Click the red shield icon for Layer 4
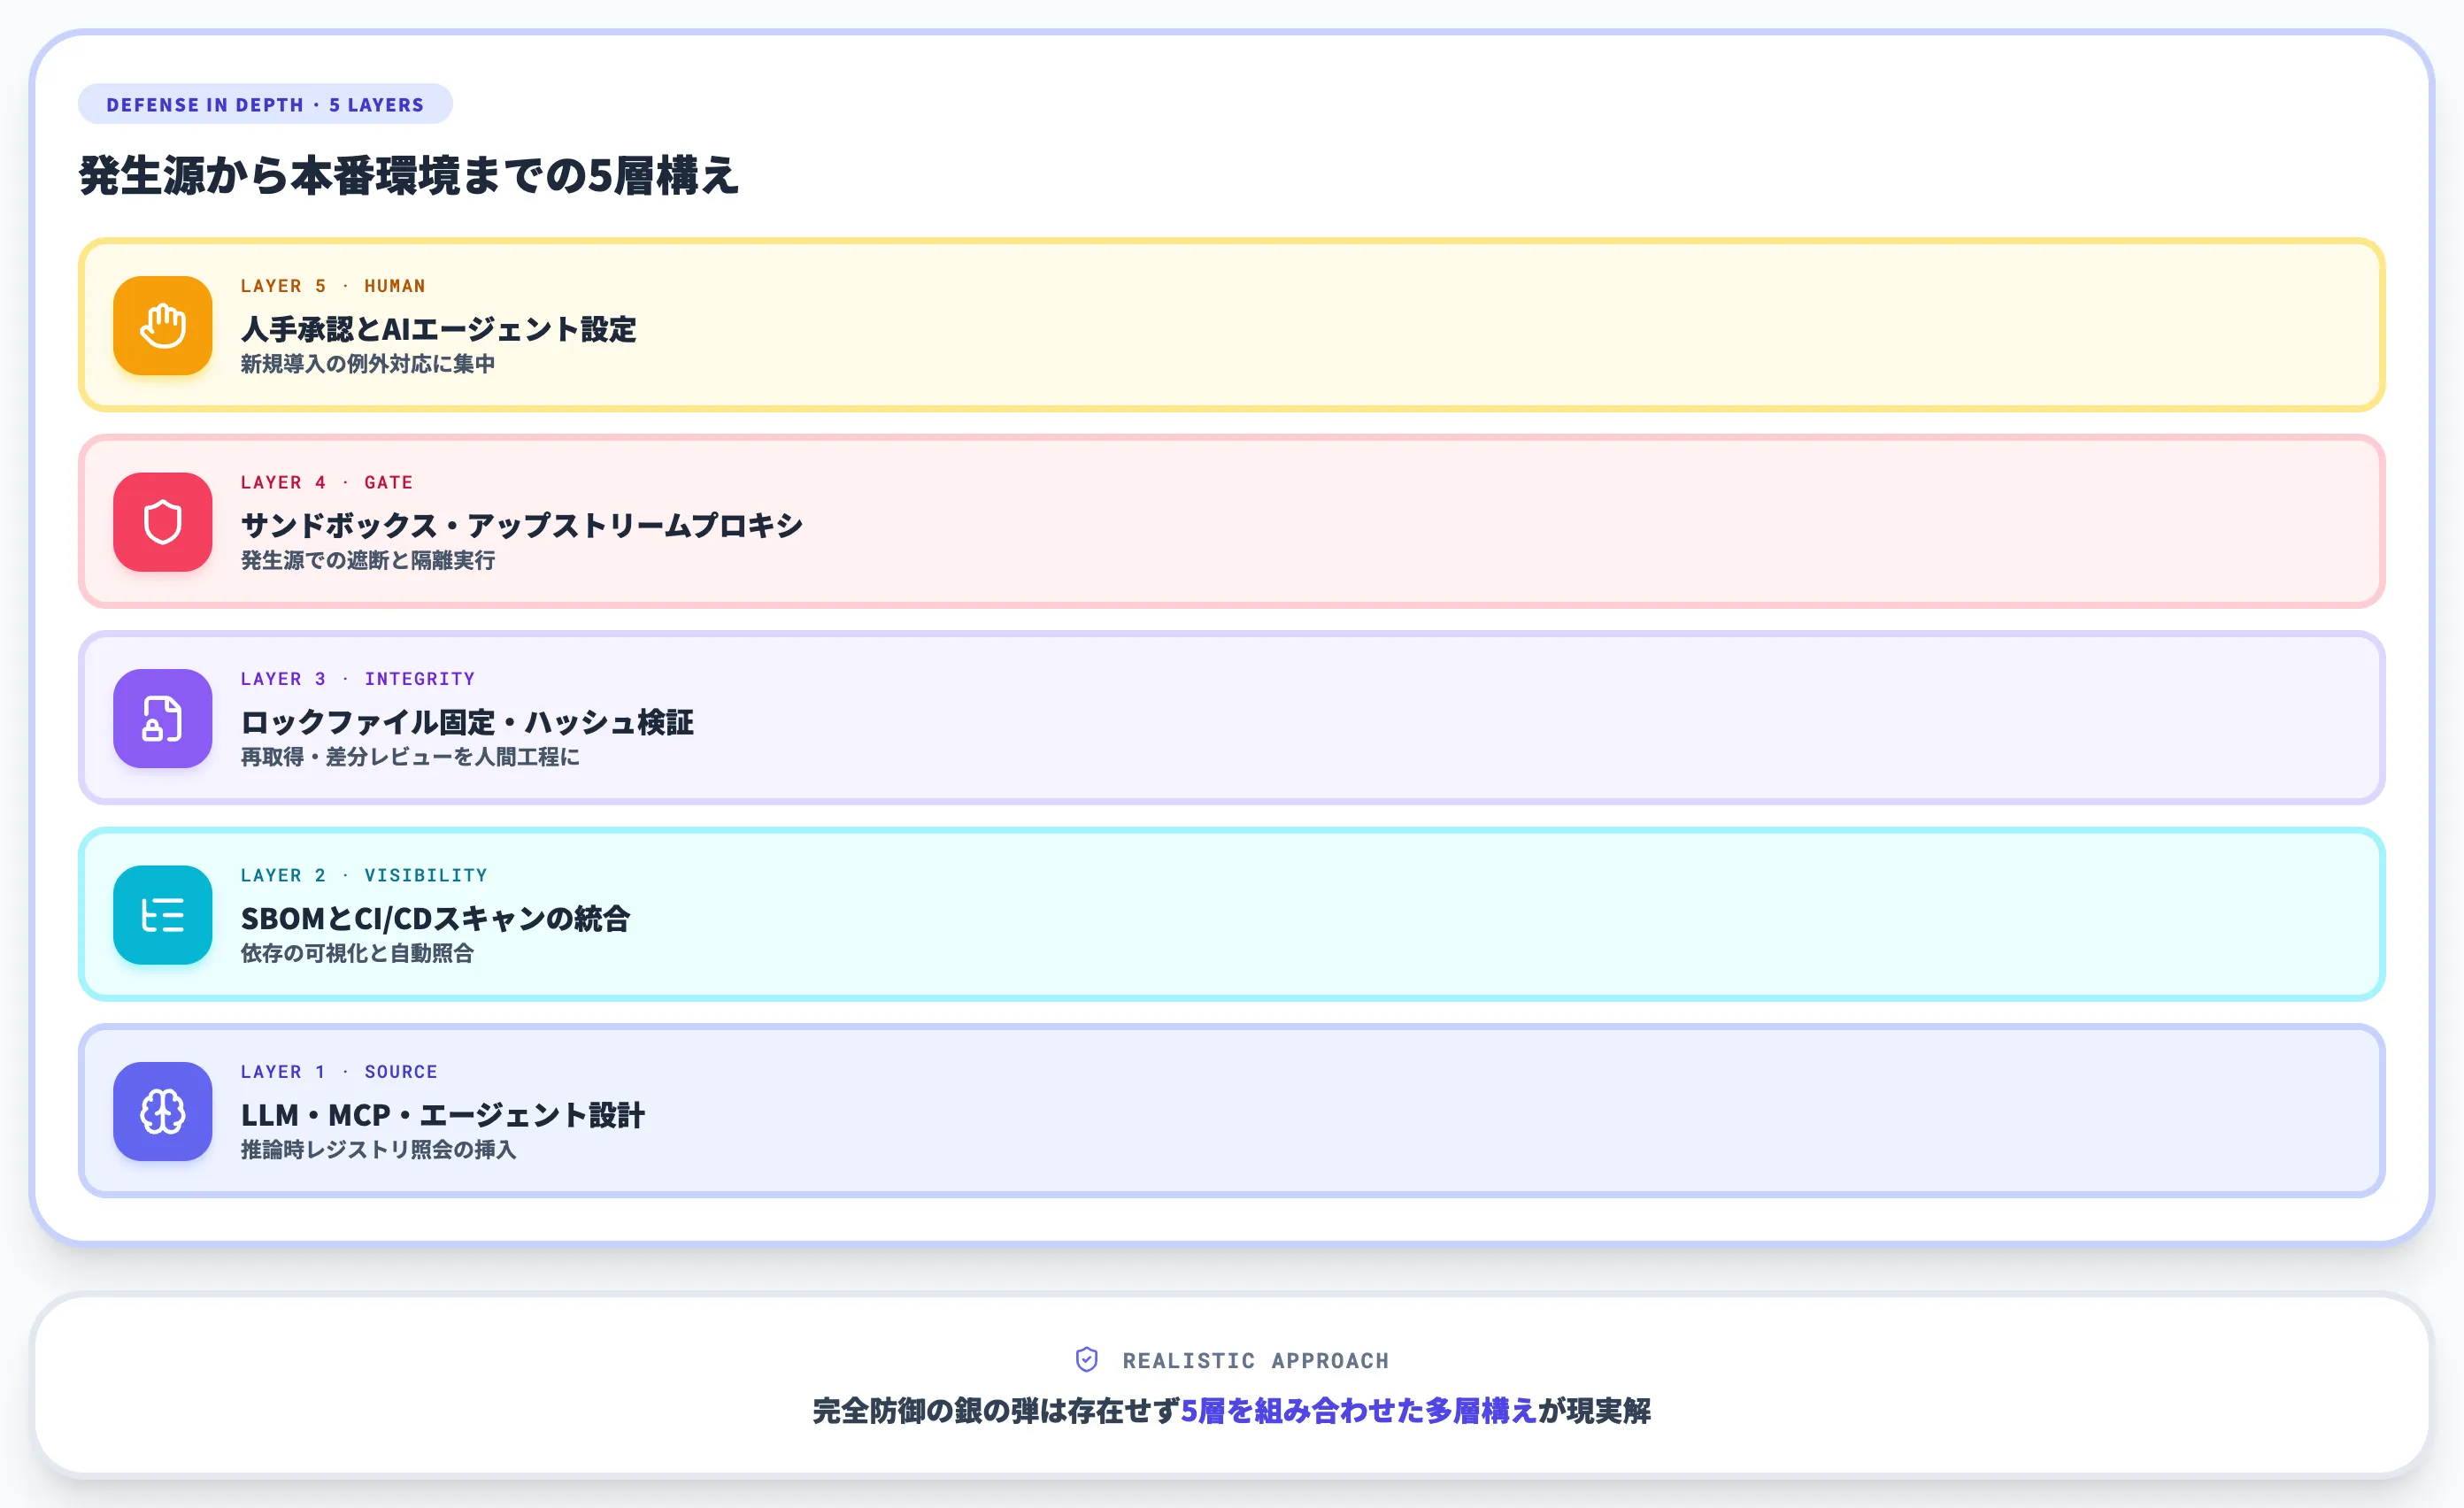This screenshot has height=1508, width=2464. tap(162, 522)
